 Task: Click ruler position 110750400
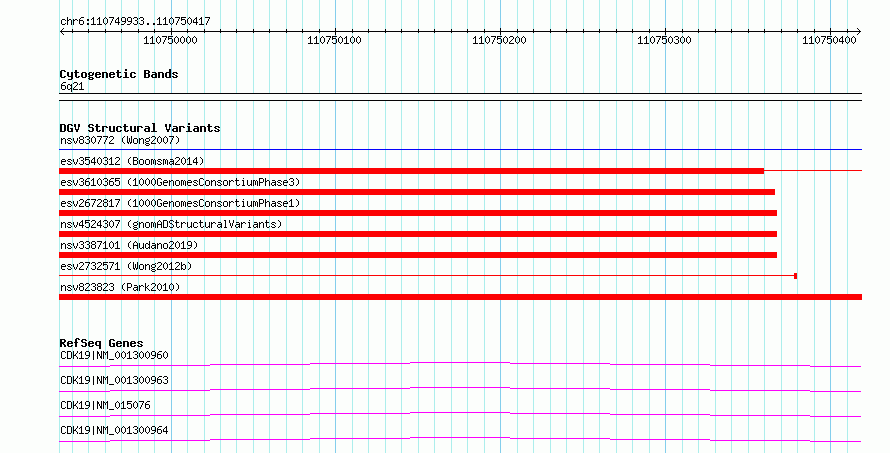(x=829, y=40)
